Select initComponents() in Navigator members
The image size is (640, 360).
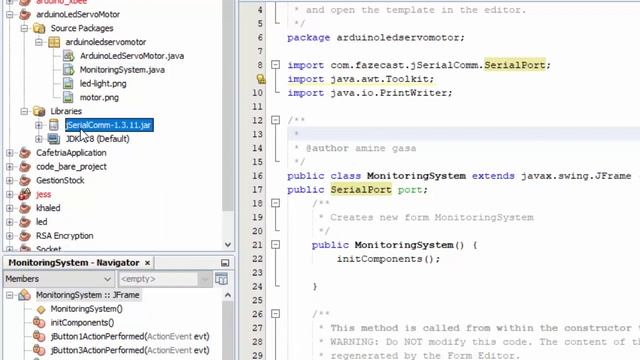coord(82,322)
